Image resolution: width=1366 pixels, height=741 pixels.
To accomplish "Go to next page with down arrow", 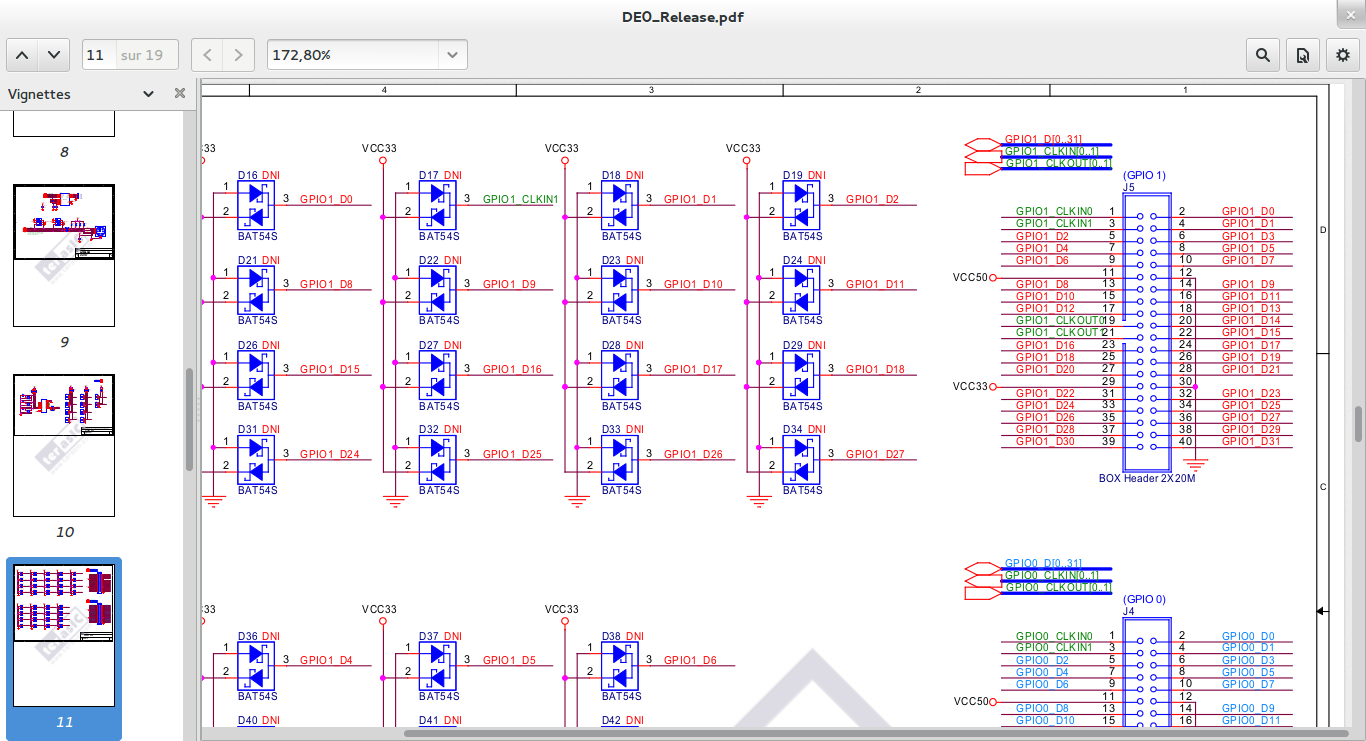I will pyautogui.click(x=54, y=55).
